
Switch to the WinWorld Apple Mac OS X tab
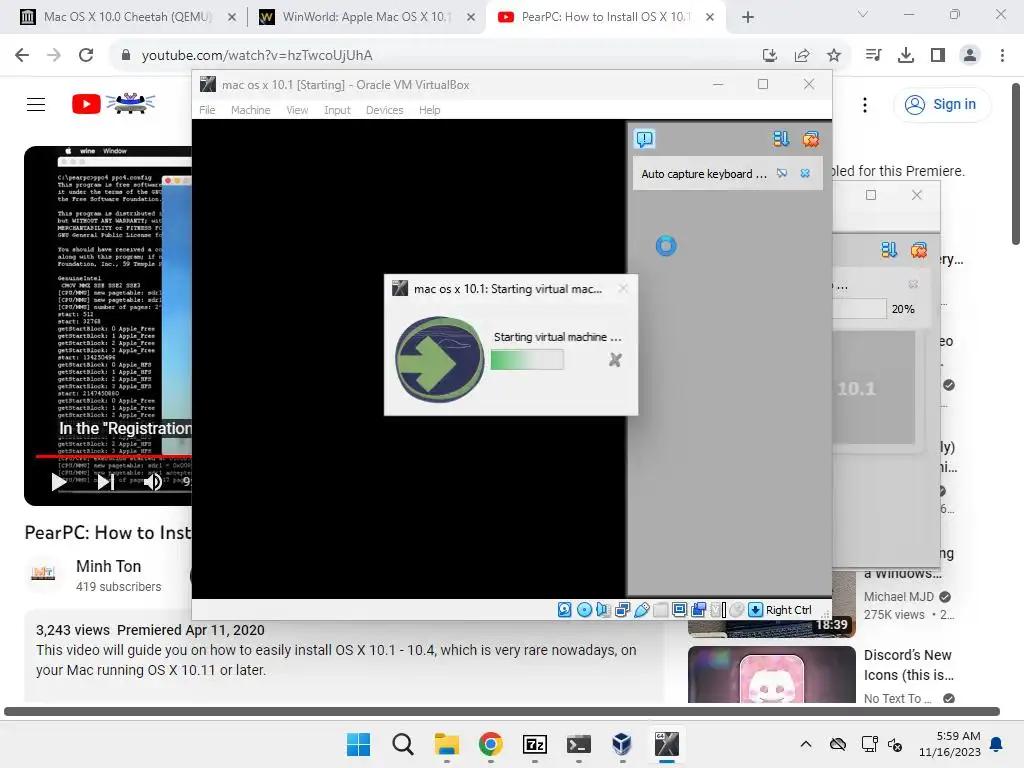(x=366, y=17)
